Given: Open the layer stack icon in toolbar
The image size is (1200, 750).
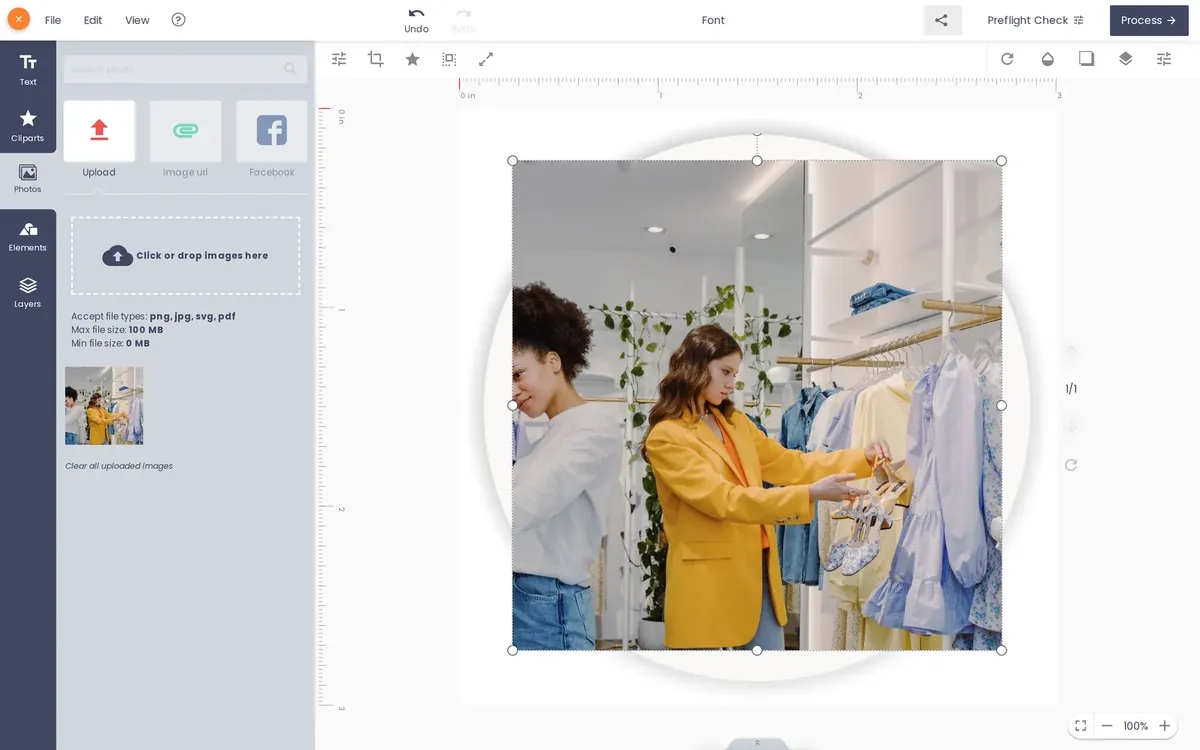Looking at the screenshot, I should (x=1125, y=59).
